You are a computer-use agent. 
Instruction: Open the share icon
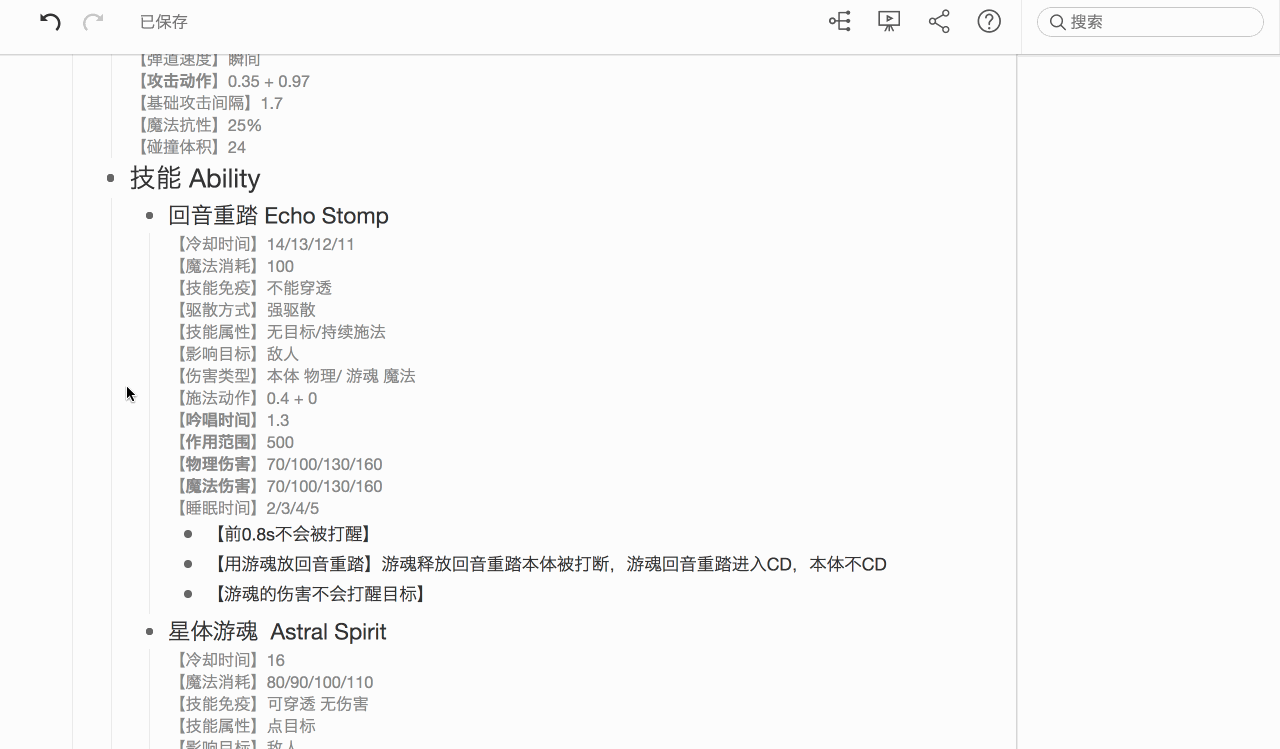(x=939, y=21)
